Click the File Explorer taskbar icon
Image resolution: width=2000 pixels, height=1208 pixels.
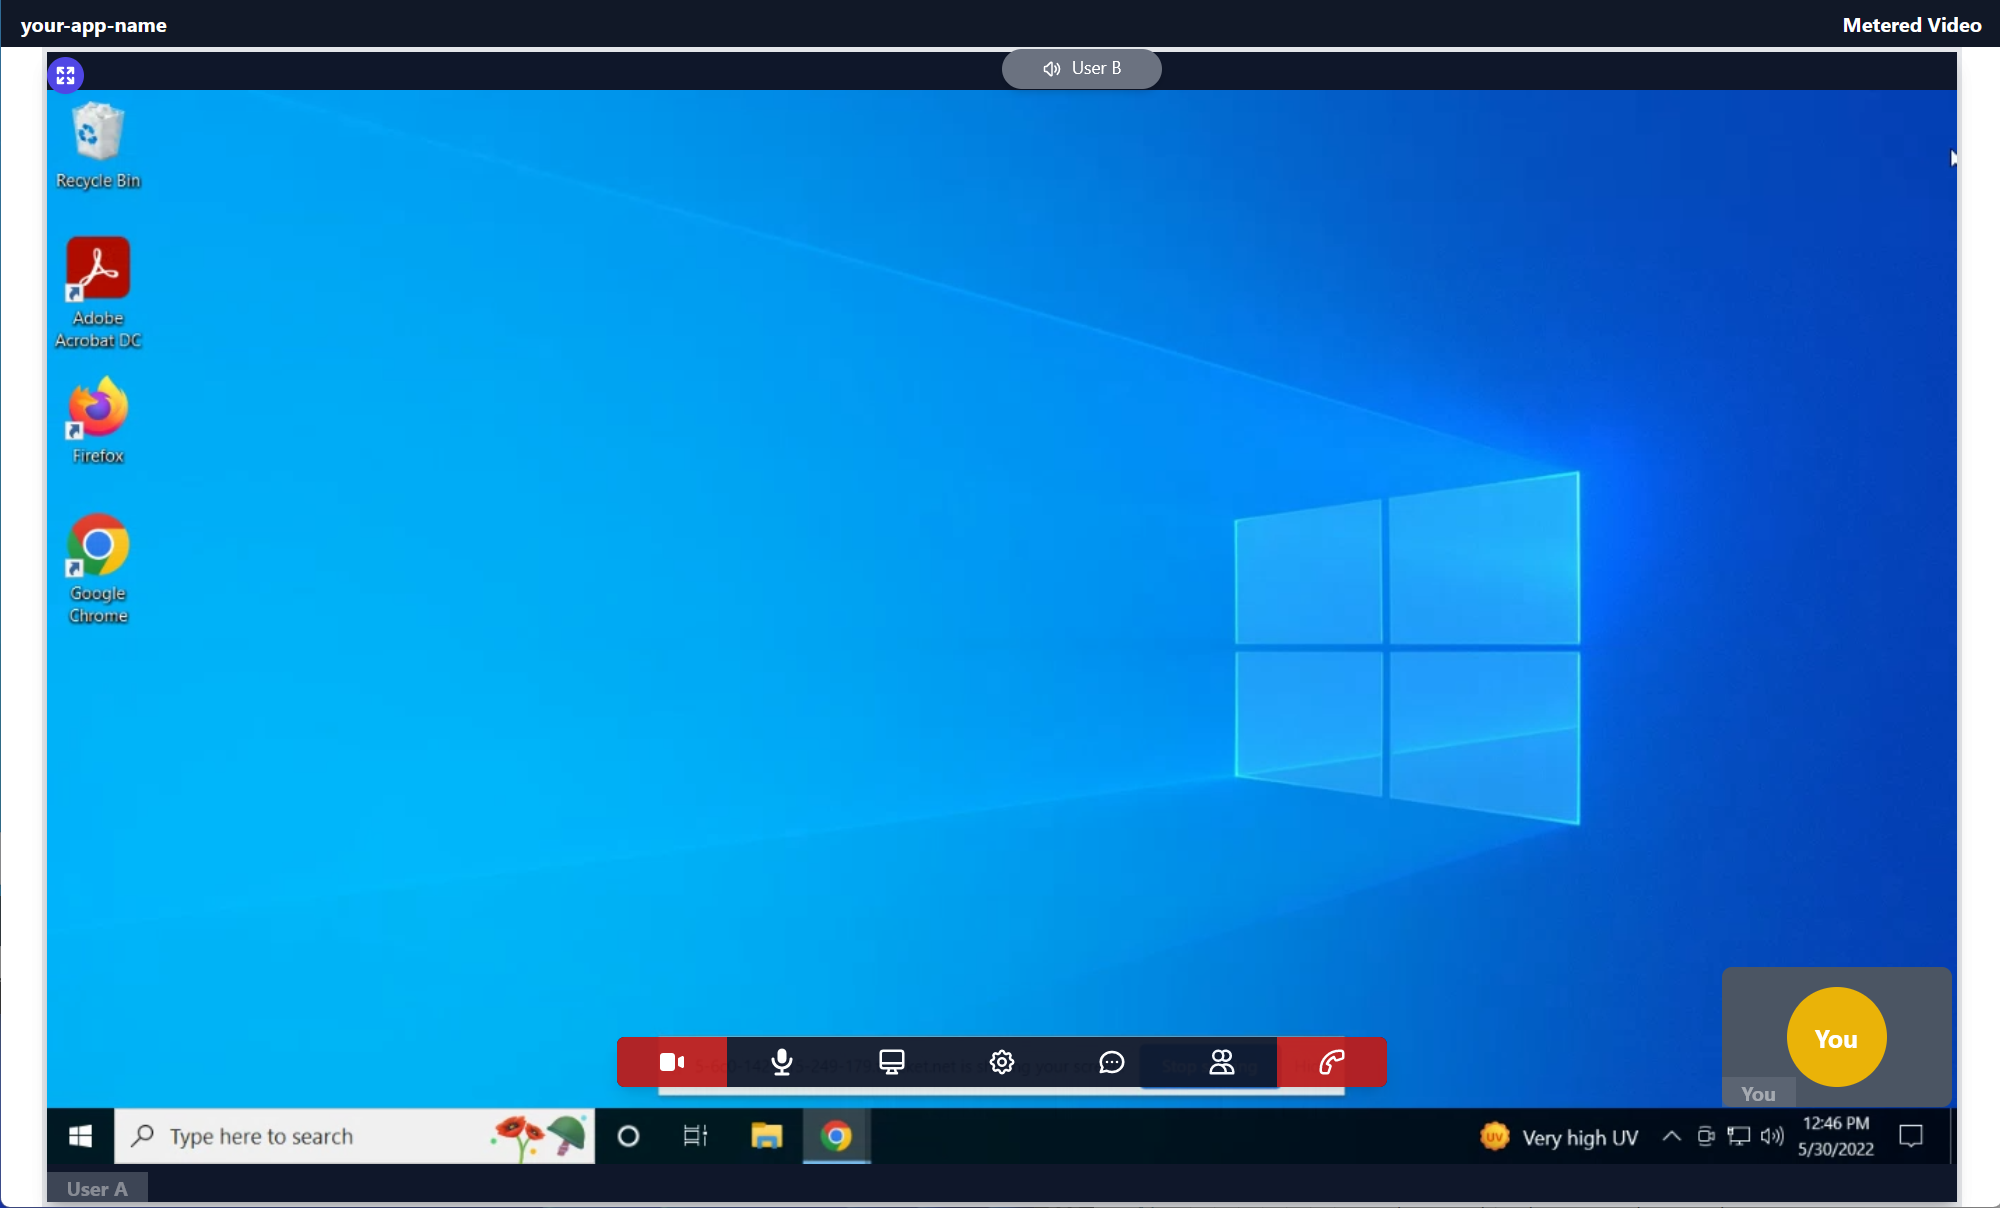point(766,1136)
